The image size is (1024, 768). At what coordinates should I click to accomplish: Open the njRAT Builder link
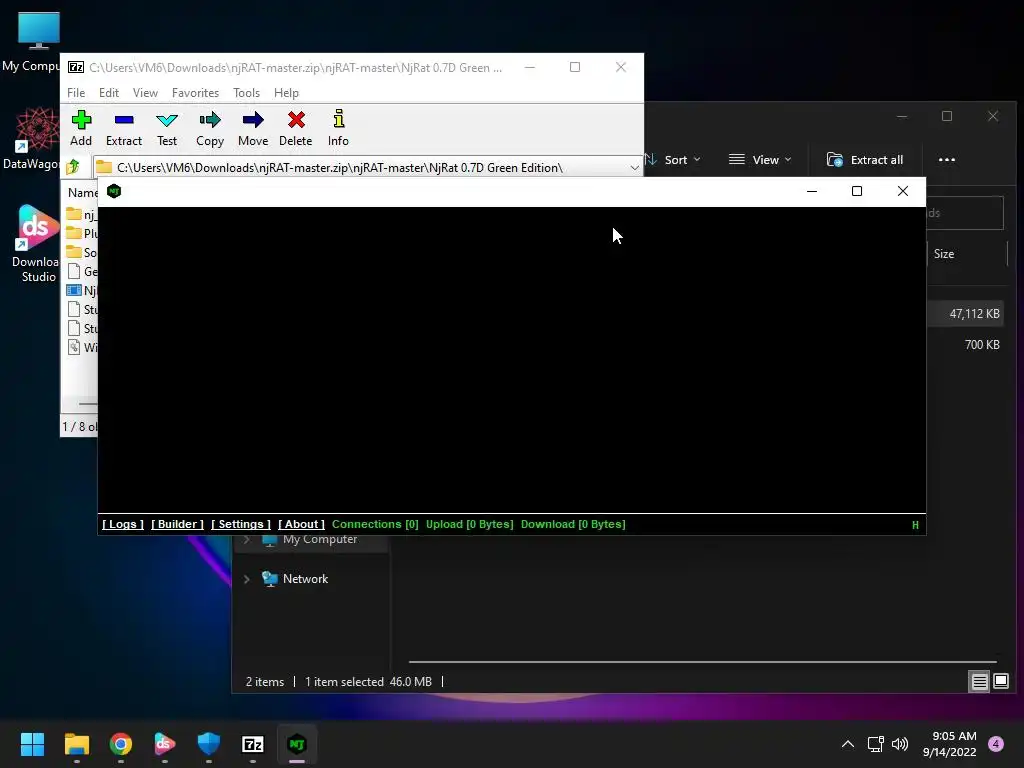coord(178,524)
